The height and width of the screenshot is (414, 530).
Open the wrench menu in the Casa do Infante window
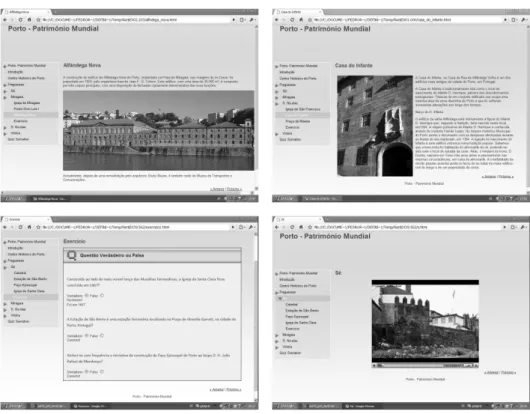coord(524,20)
